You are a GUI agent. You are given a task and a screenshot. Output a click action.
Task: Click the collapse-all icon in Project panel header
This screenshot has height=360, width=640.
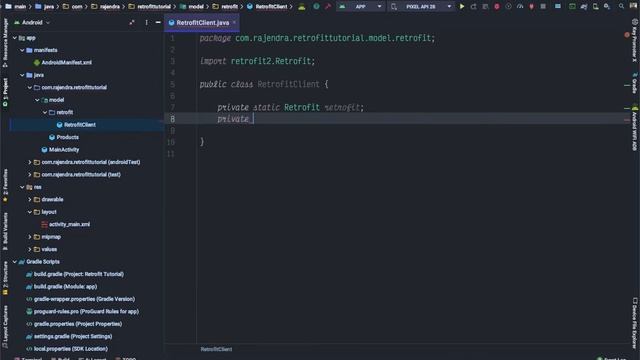[131, 22]
